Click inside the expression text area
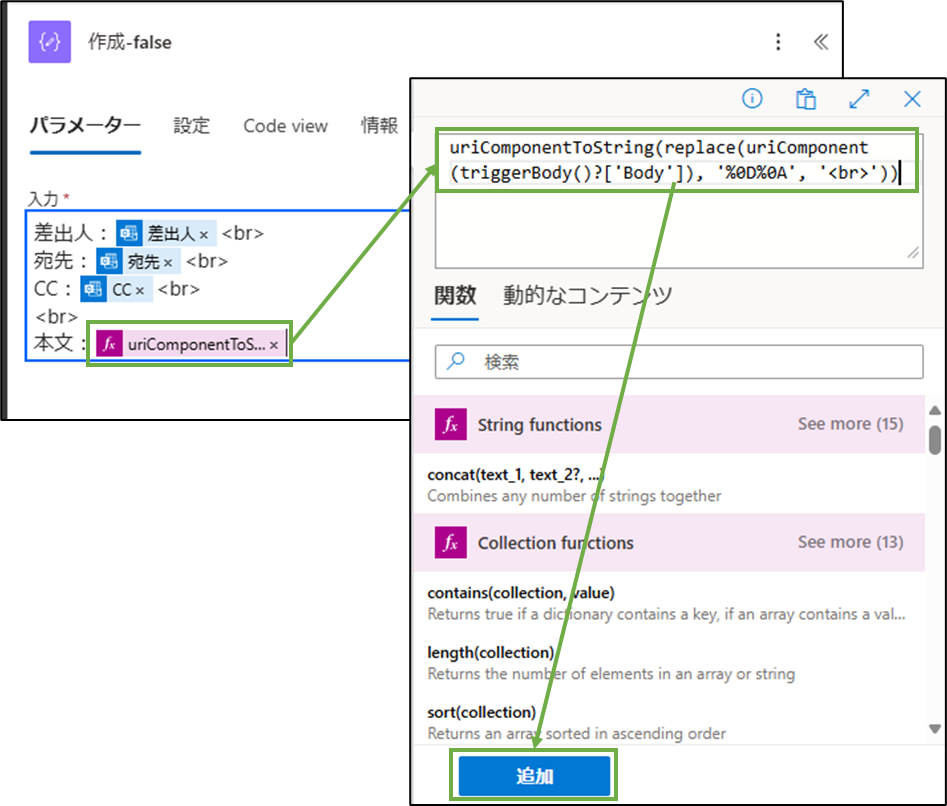 (x=679, y=199)
